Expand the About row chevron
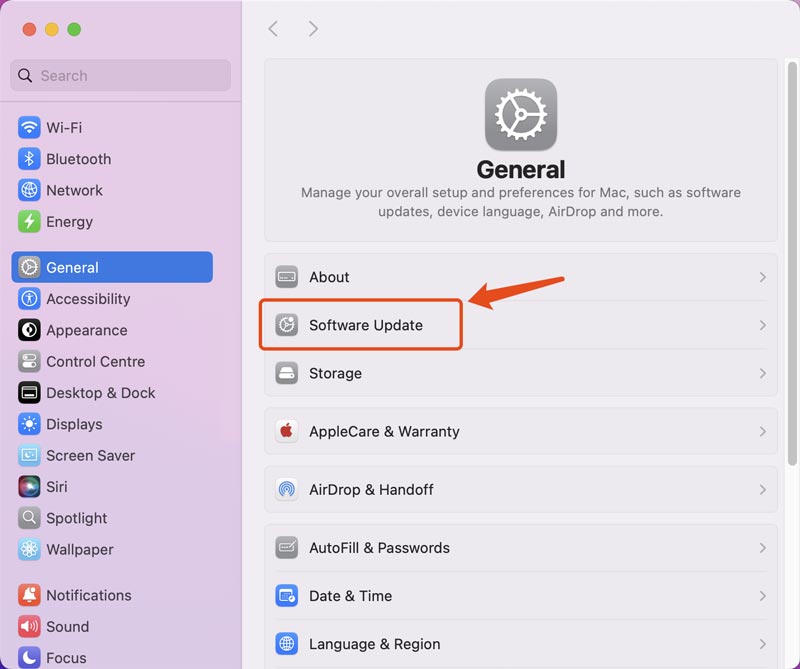This screenshot has height=669, width=800. (x=762, y=277)
